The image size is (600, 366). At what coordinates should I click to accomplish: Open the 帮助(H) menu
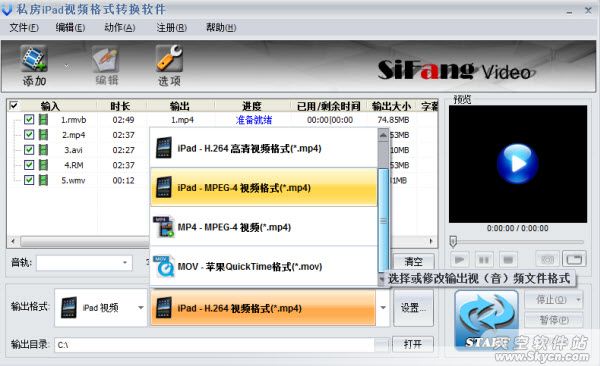(221, 28)
